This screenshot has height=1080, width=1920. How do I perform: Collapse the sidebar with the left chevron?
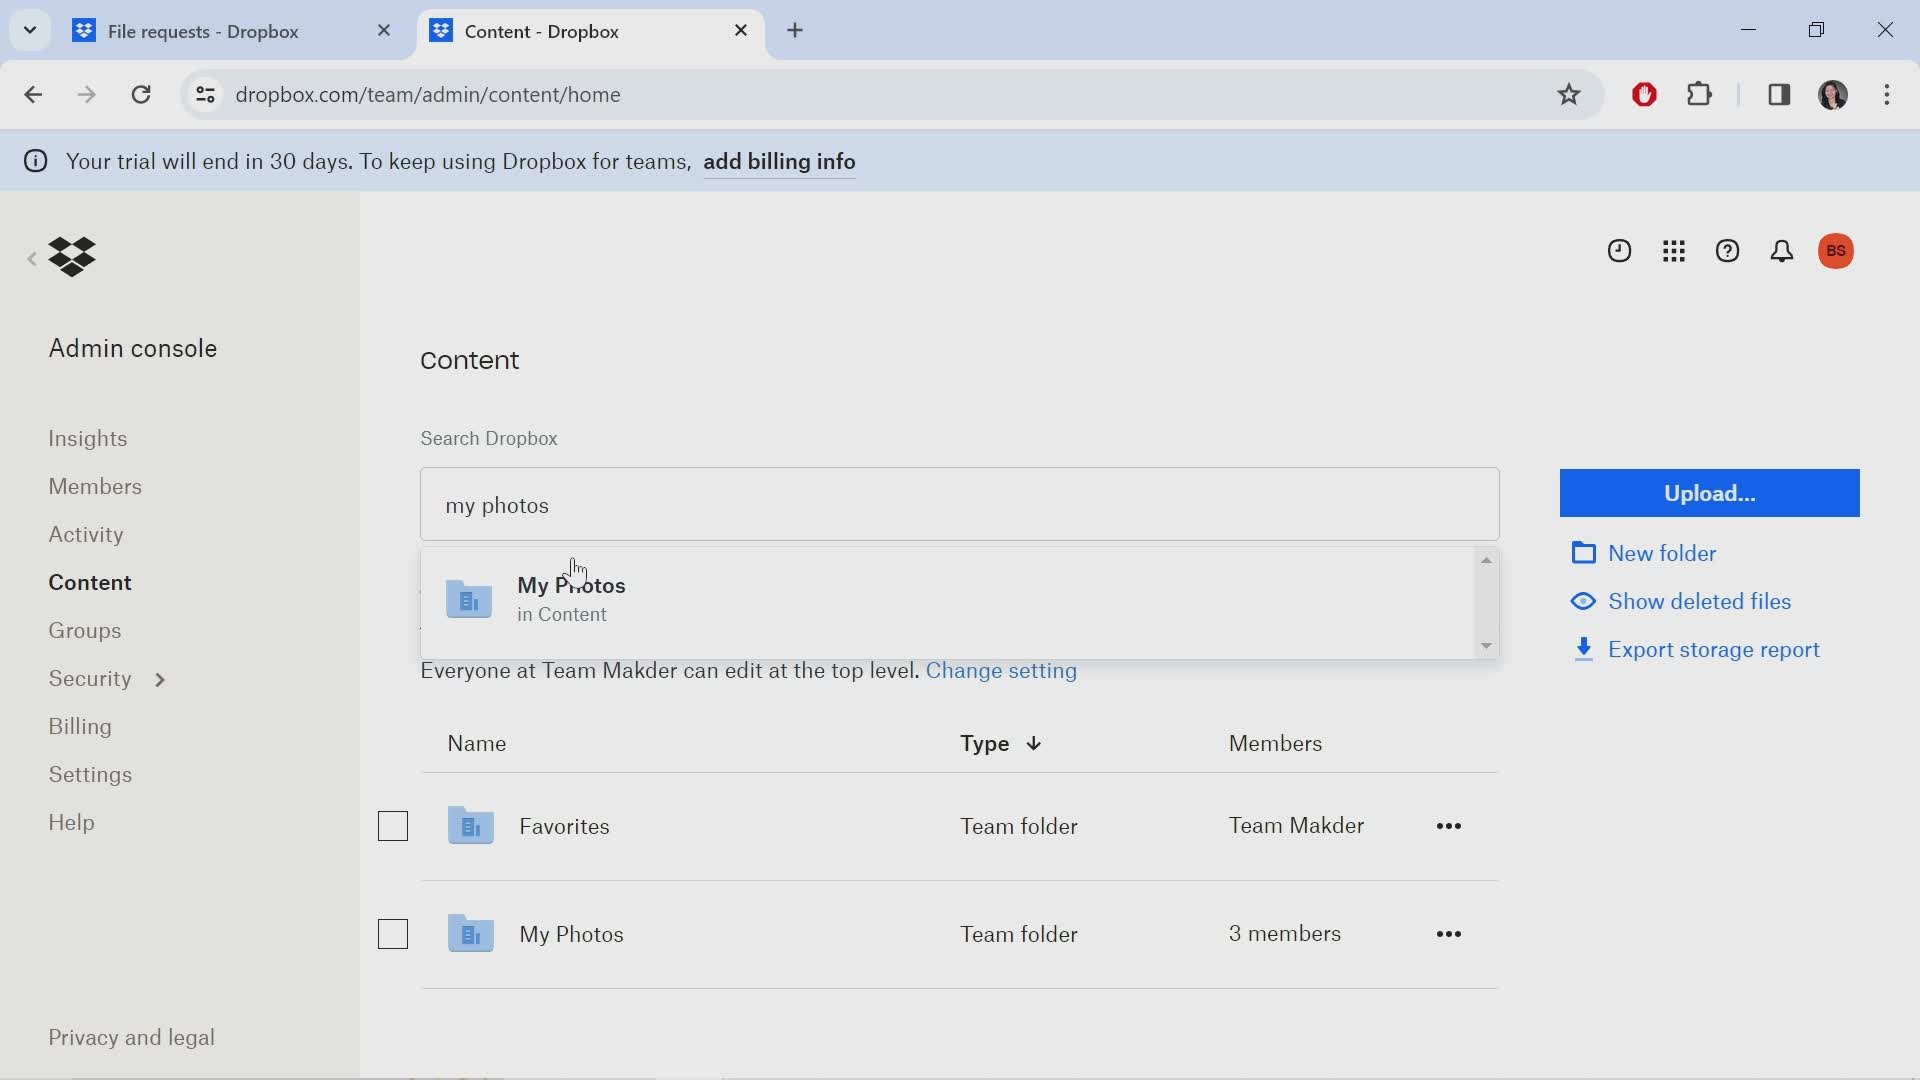click(31, 259)
